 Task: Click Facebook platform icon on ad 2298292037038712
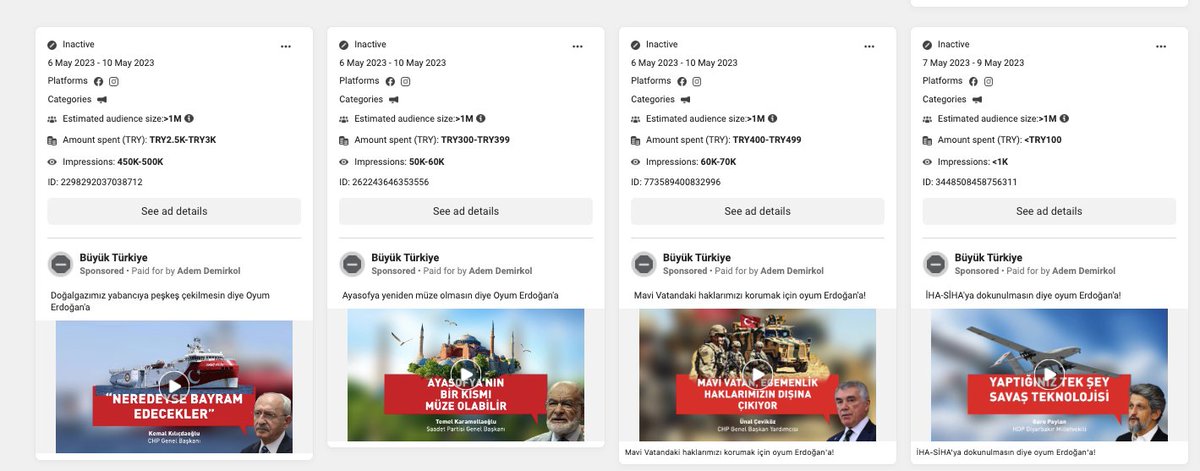pos(98,81)
